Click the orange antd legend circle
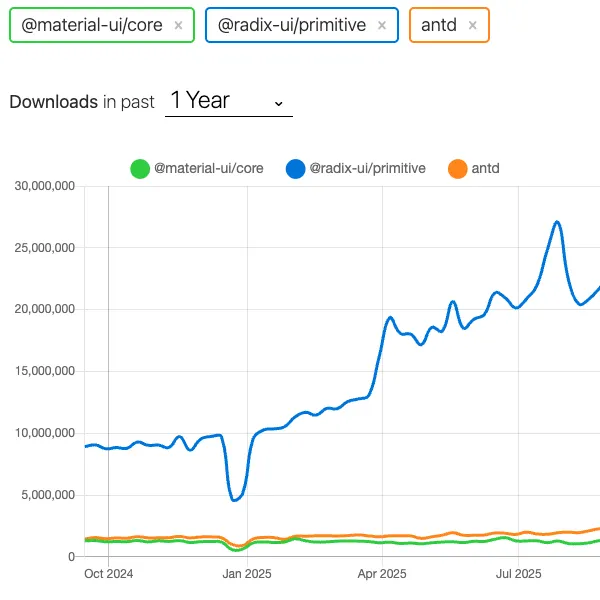 [457, 169]
